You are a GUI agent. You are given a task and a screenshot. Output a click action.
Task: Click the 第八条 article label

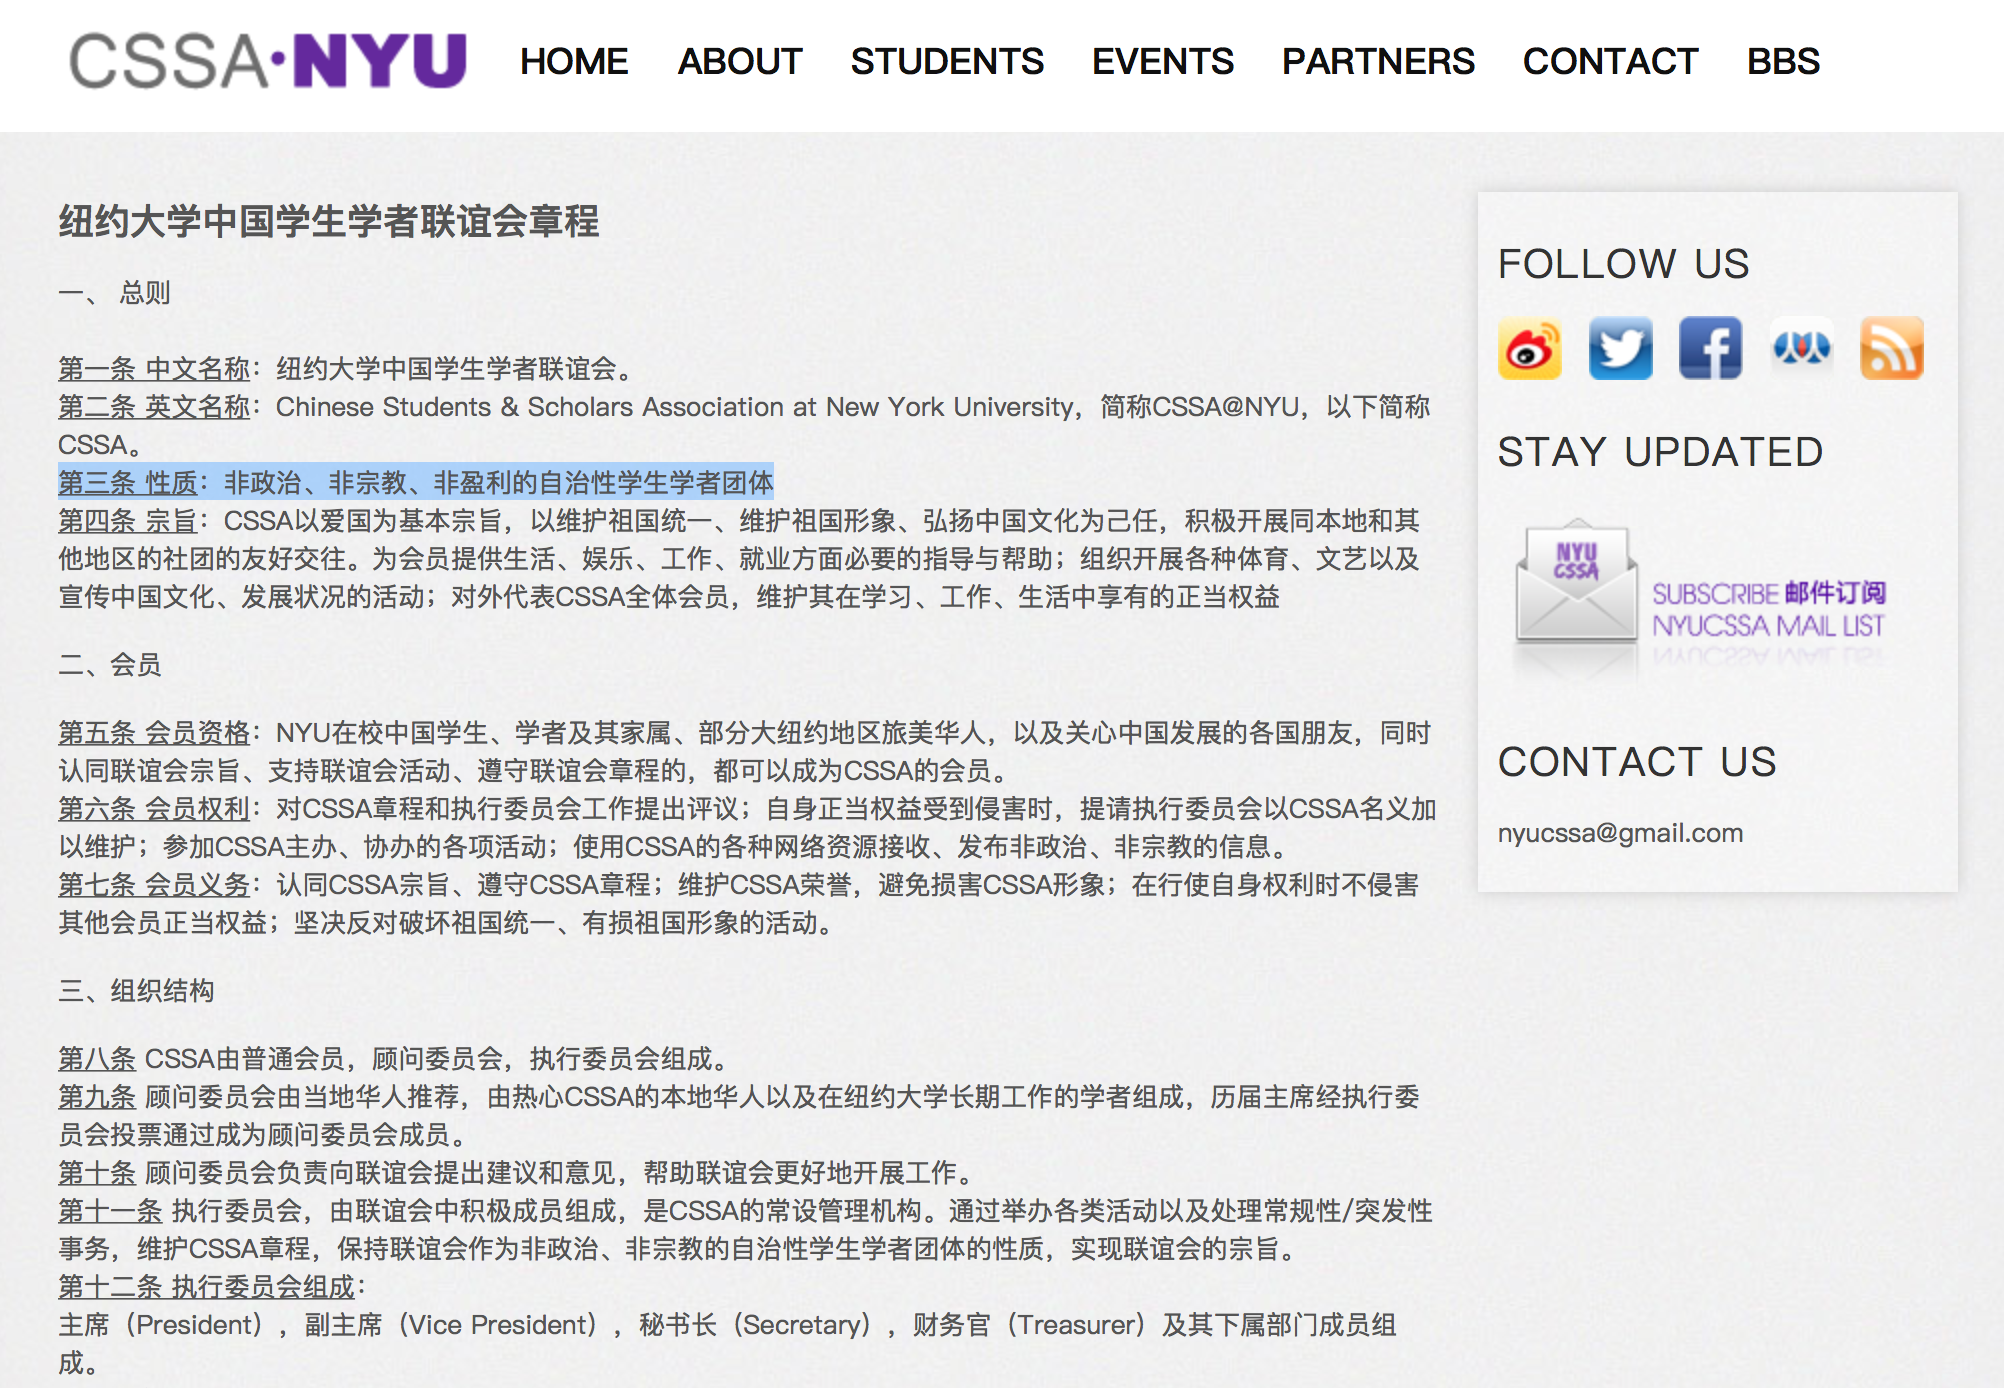click(x=97, y=1059)
